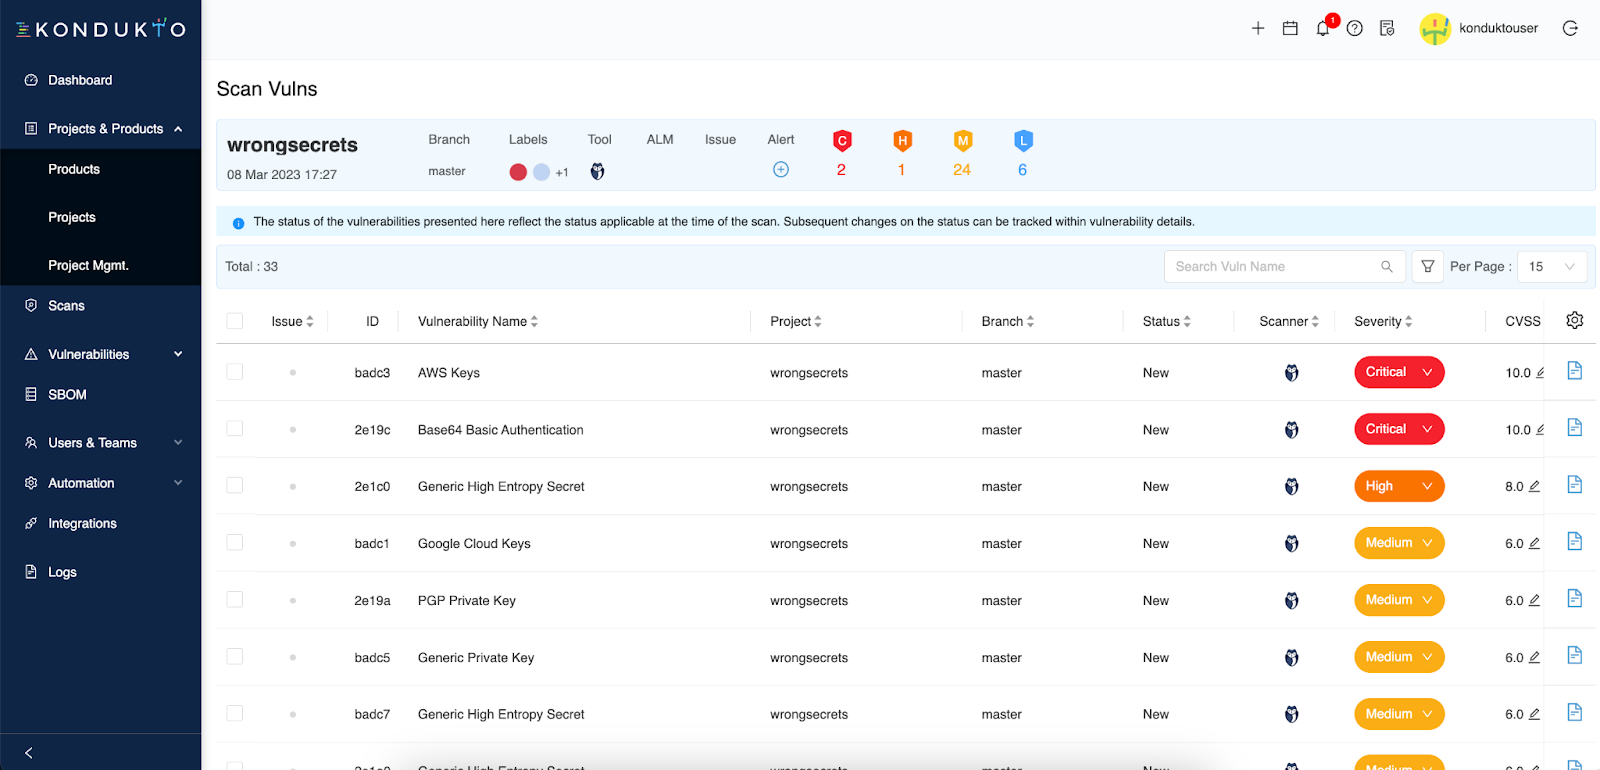This screenshot has width=1600, height=770.
Task: Toggle the select-all checkbox in table header
Action: tap(235, 321)
